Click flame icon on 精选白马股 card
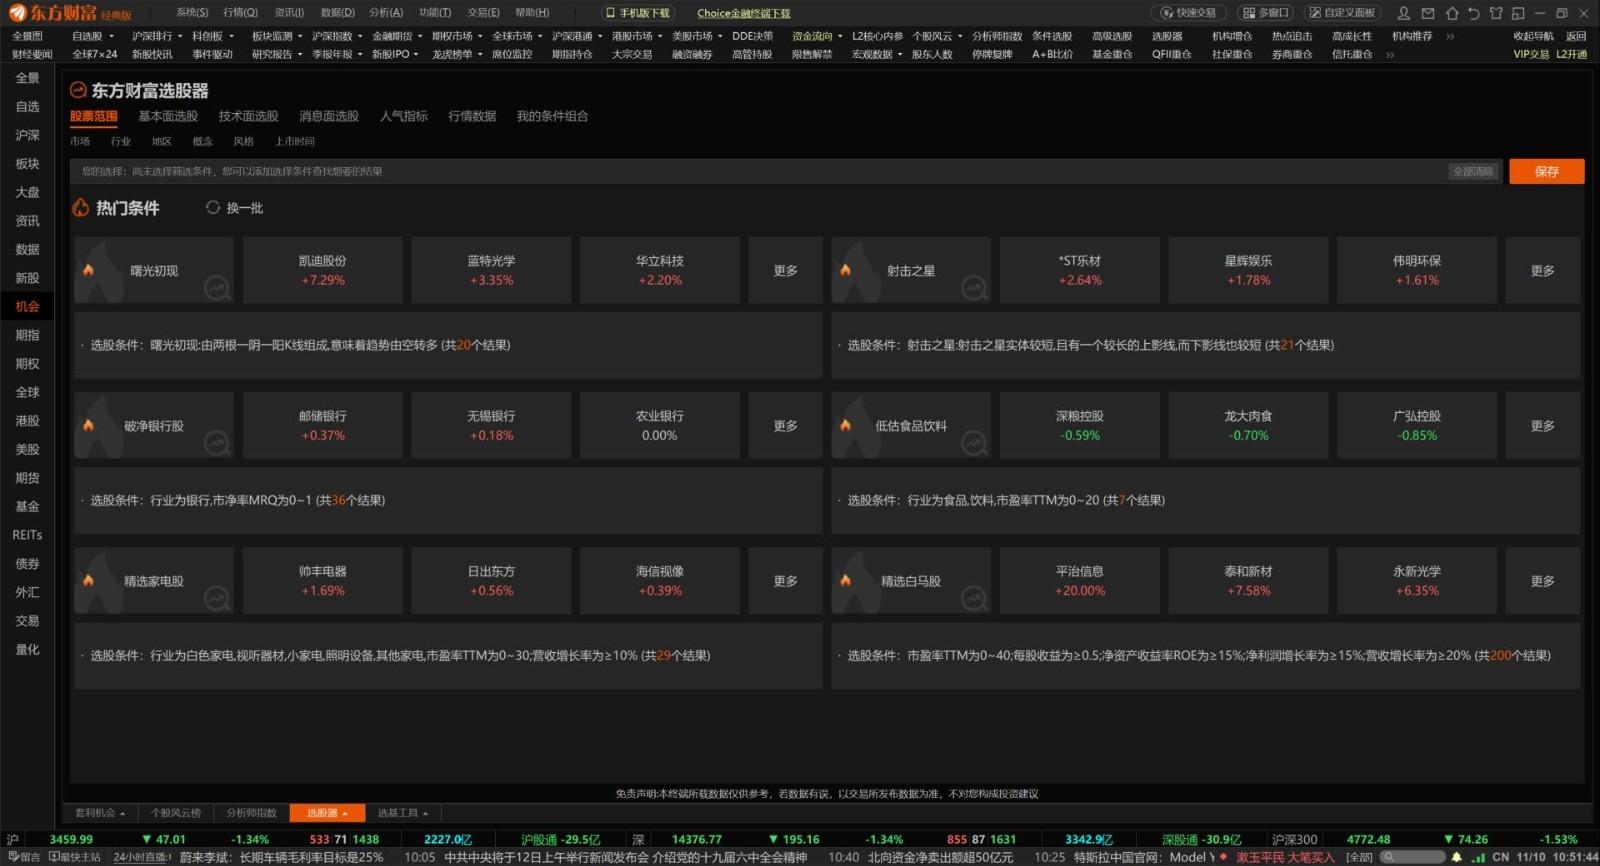 pos(845,580)
